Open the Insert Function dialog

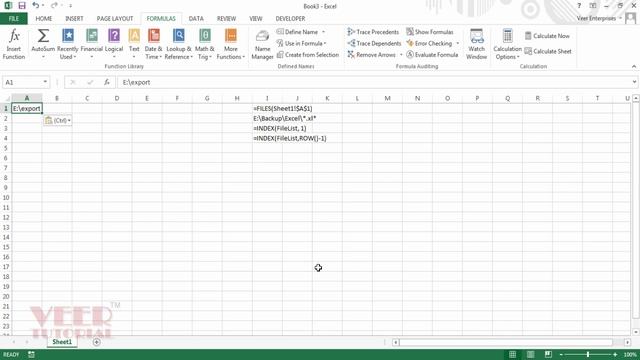click(14, 44)
